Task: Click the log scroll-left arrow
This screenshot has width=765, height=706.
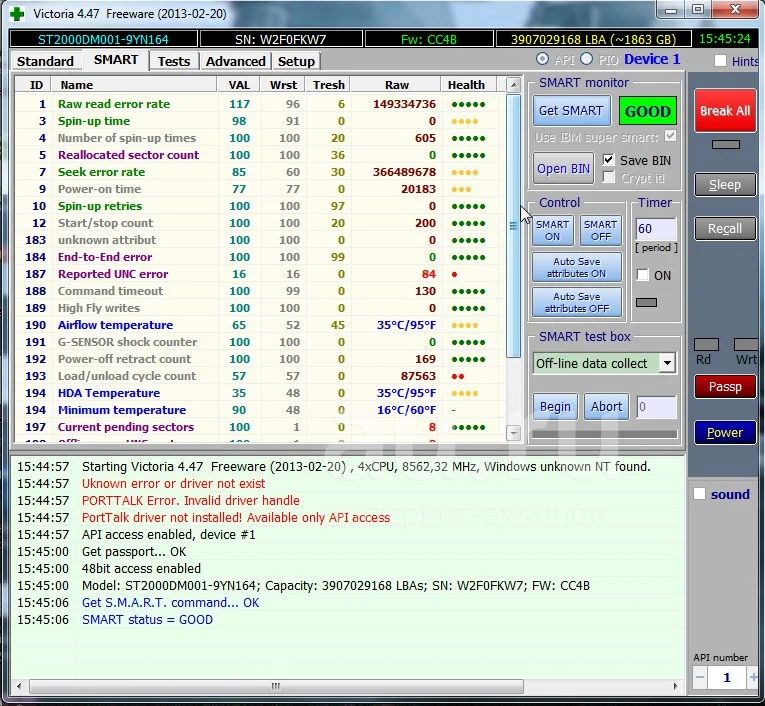Action: (x=19, y=686)
